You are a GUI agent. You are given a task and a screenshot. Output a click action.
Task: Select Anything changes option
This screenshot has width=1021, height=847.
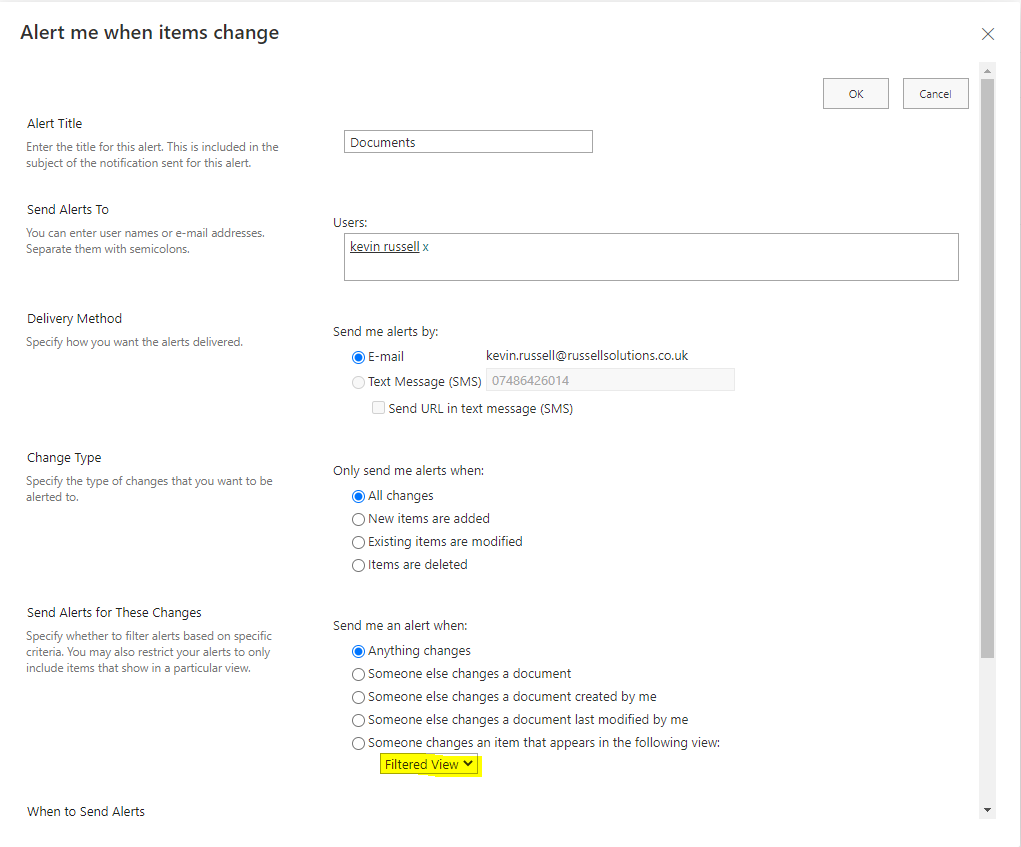coord(358,651)
